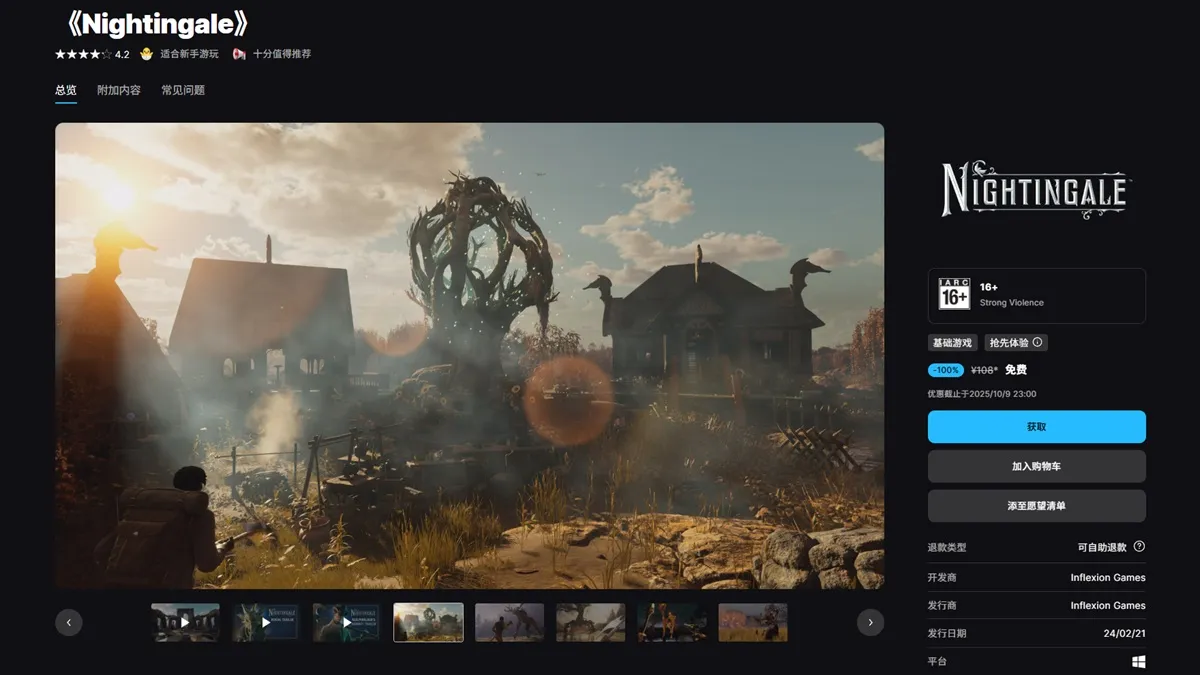Click the main game screenshot

point(469,356)
